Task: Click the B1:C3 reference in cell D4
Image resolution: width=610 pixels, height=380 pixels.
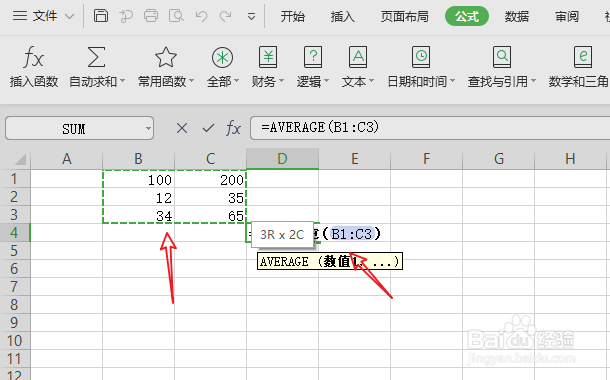Action: pyautogui.click(x=351, y=234)
